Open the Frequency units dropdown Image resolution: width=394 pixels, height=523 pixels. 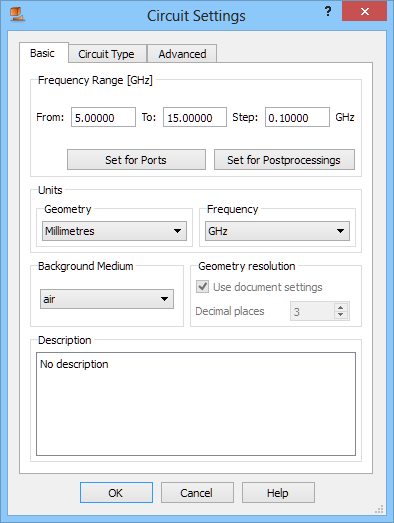pos(277,231)
